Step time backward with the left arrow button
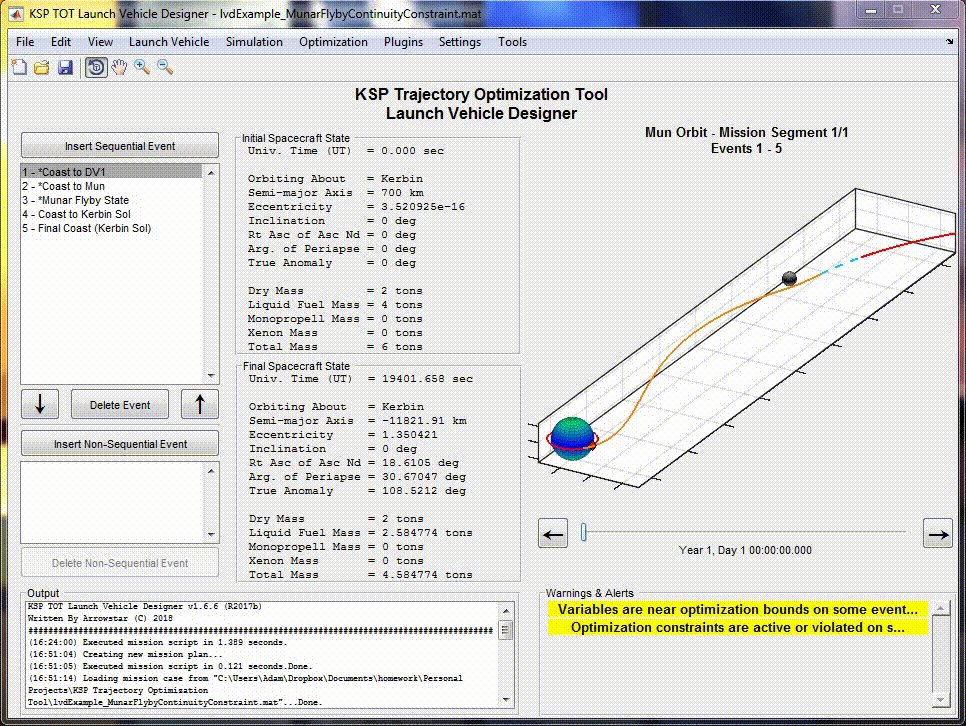This screenshot has height=726, width=966. 553,534
